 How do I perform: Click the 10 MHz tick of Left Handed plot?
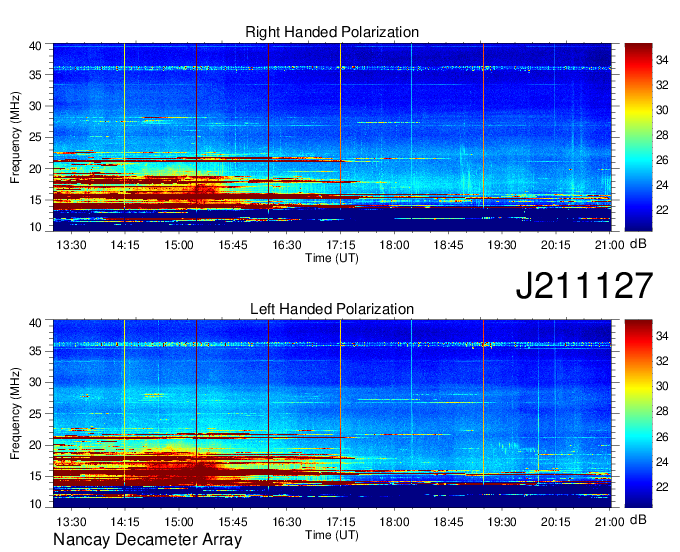pyautogui.click(x=35, y=504)
